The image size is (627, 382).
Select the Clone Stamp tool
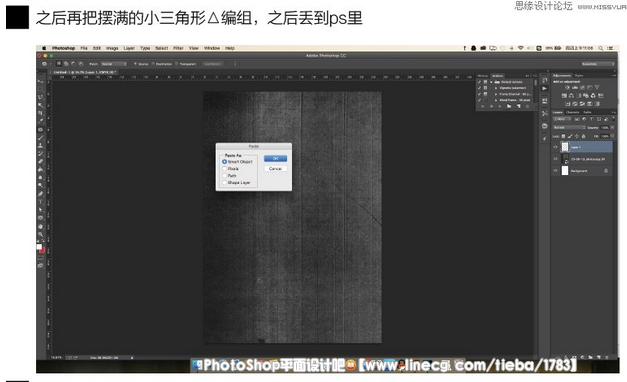40,145
